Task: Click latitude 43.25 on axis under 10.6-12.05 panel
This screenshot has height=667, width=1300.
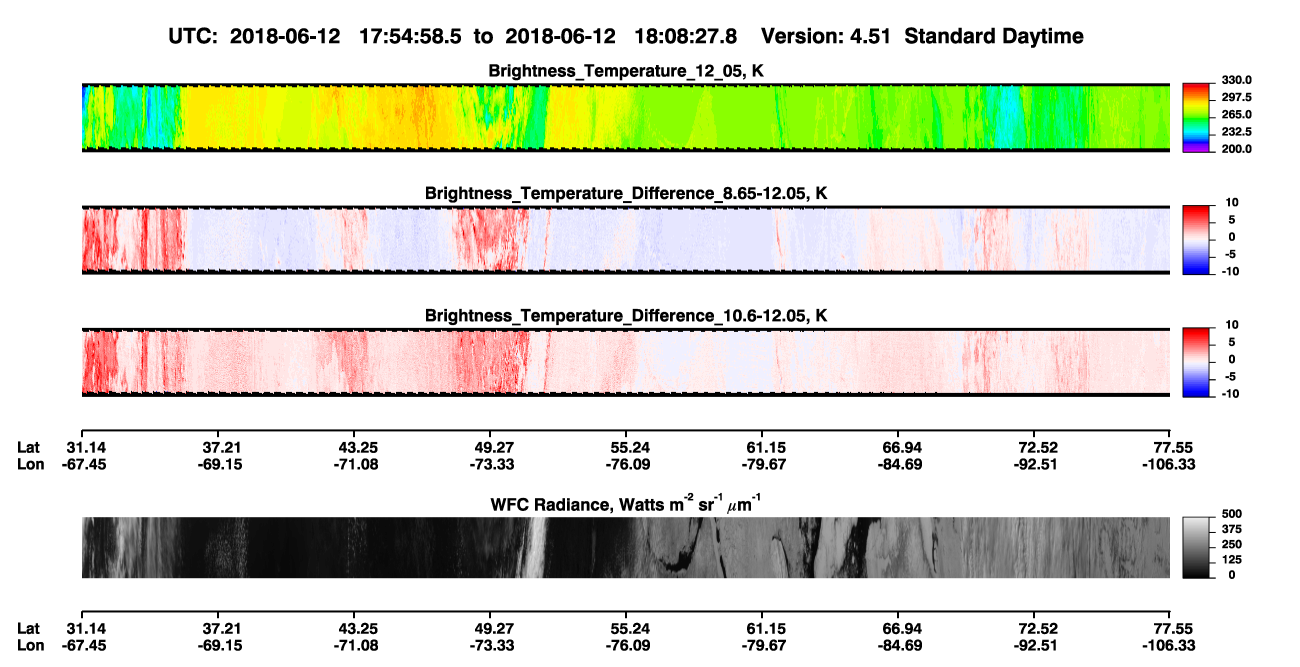Action: [359, 448]
